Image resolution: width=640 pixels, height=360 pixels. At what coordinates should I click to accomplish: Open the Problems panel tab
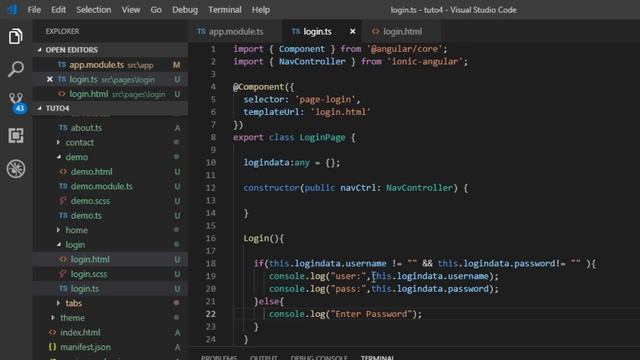click(x=219, y=357)
